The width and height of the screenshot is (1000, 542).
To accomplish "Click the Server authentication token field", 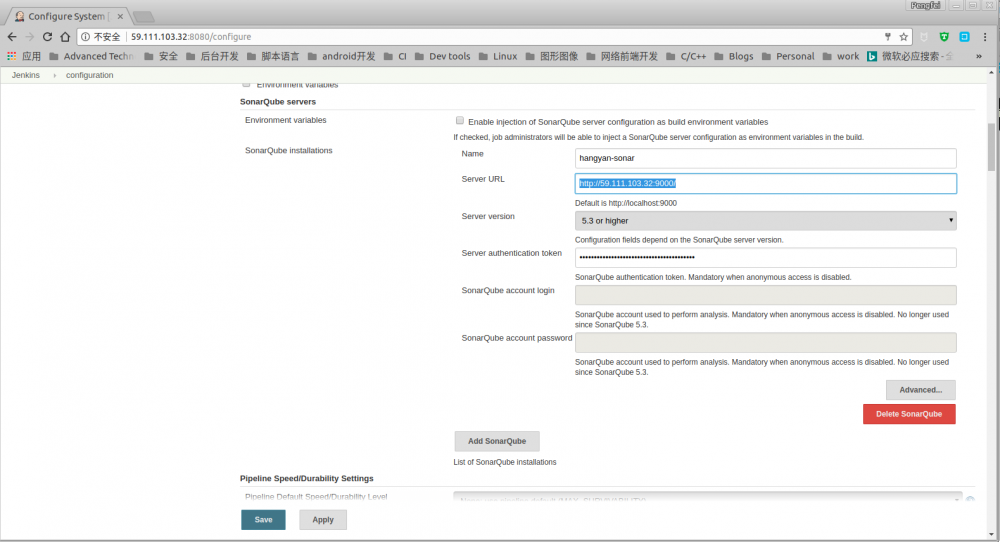I will [765, 258].
